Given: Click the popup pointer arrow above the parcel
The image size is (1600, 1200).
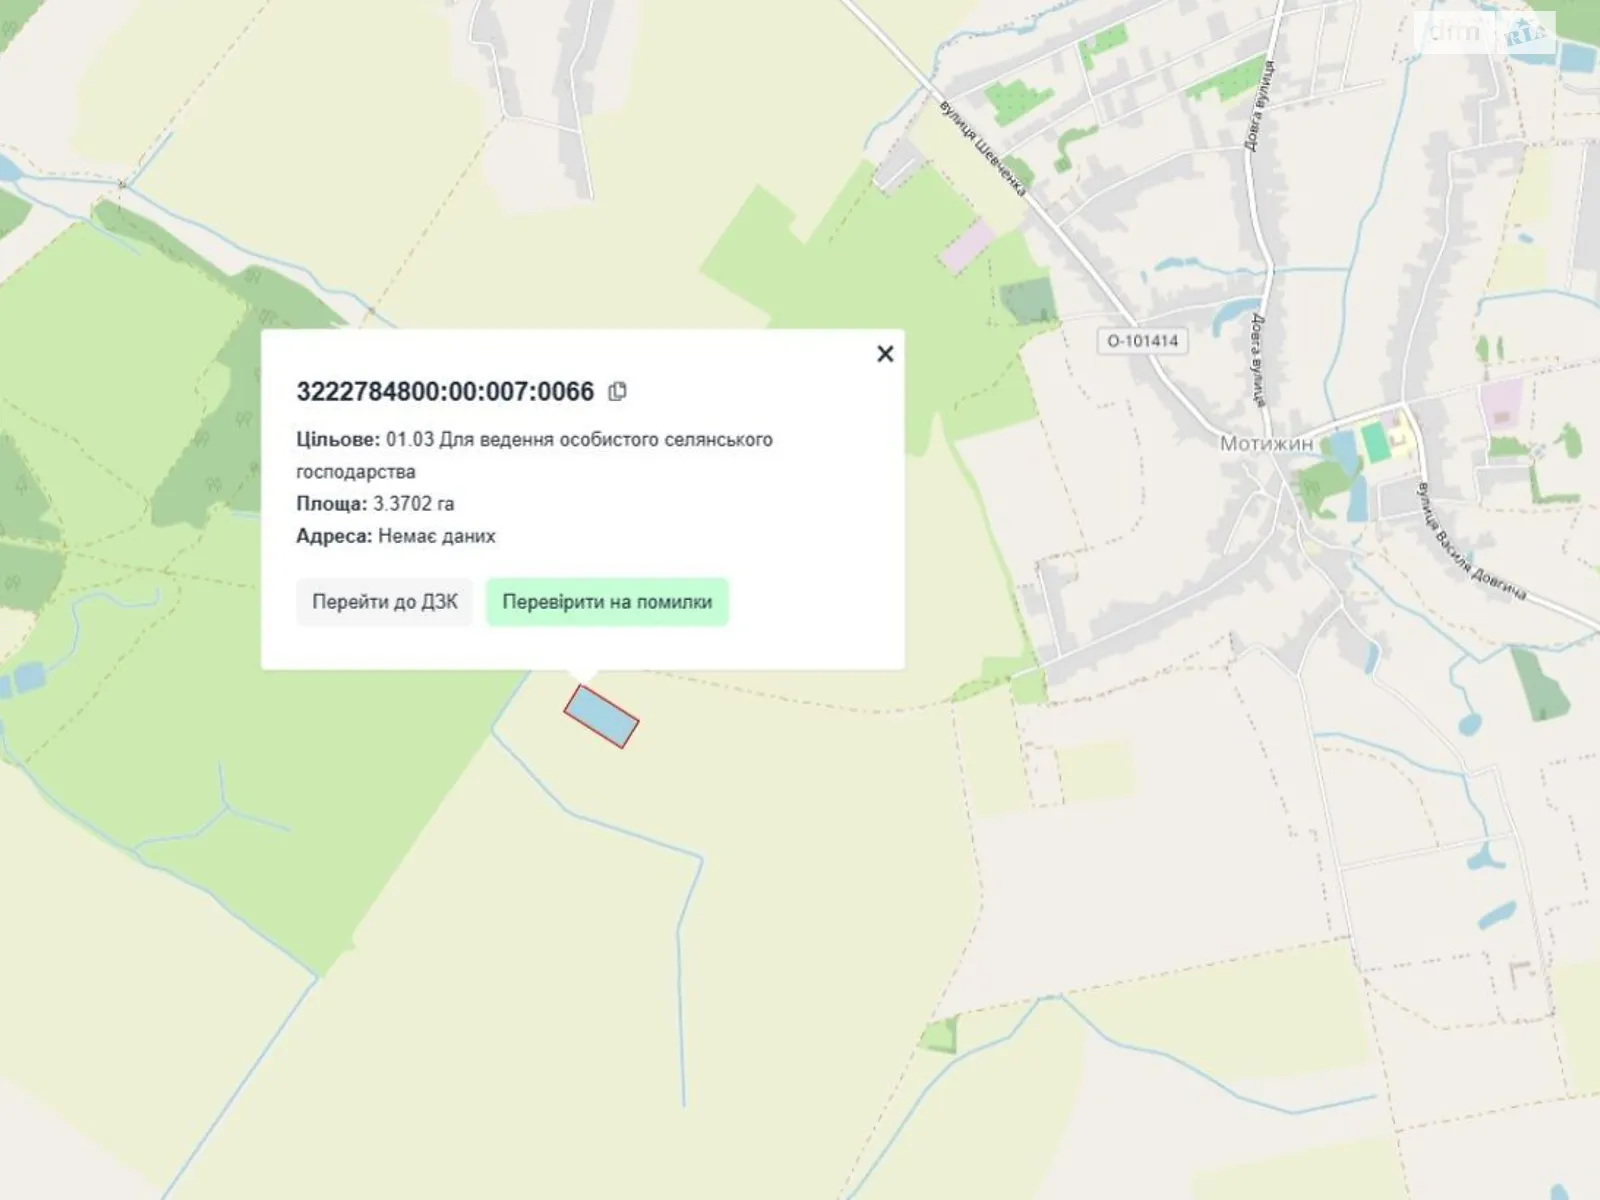Looking at the screenshot, I should [x=583, y=676].
